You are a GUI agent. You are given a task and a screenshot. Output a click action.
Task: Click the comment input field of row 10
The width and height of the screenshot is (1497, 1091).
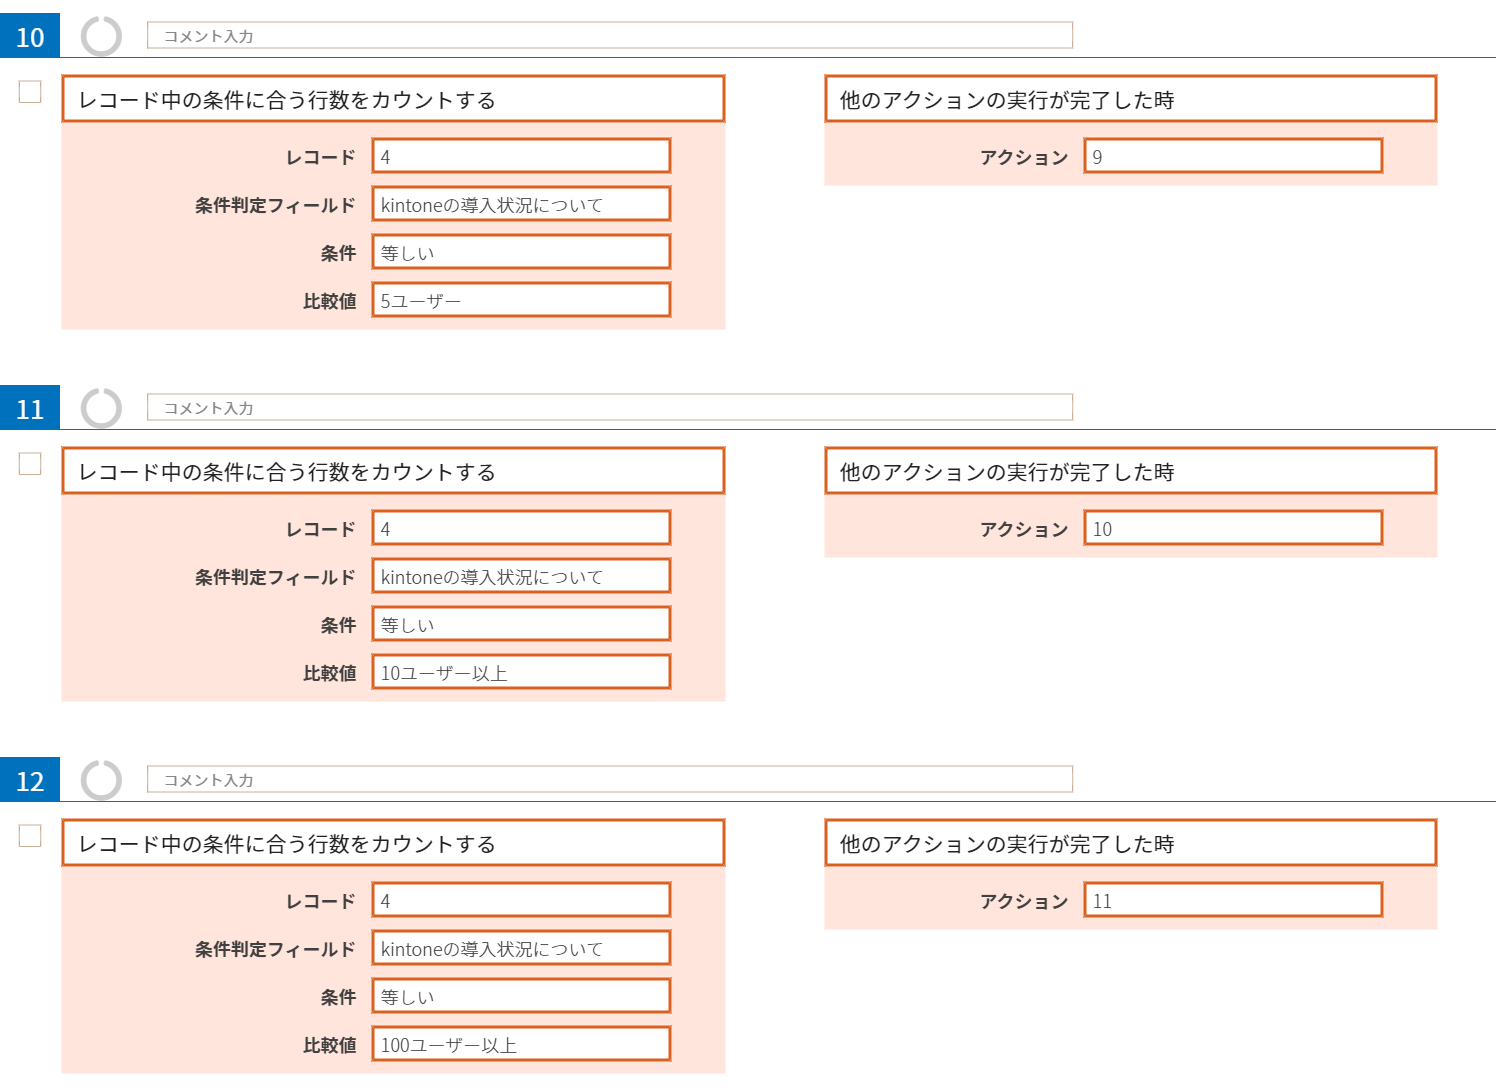coord(610,36)
